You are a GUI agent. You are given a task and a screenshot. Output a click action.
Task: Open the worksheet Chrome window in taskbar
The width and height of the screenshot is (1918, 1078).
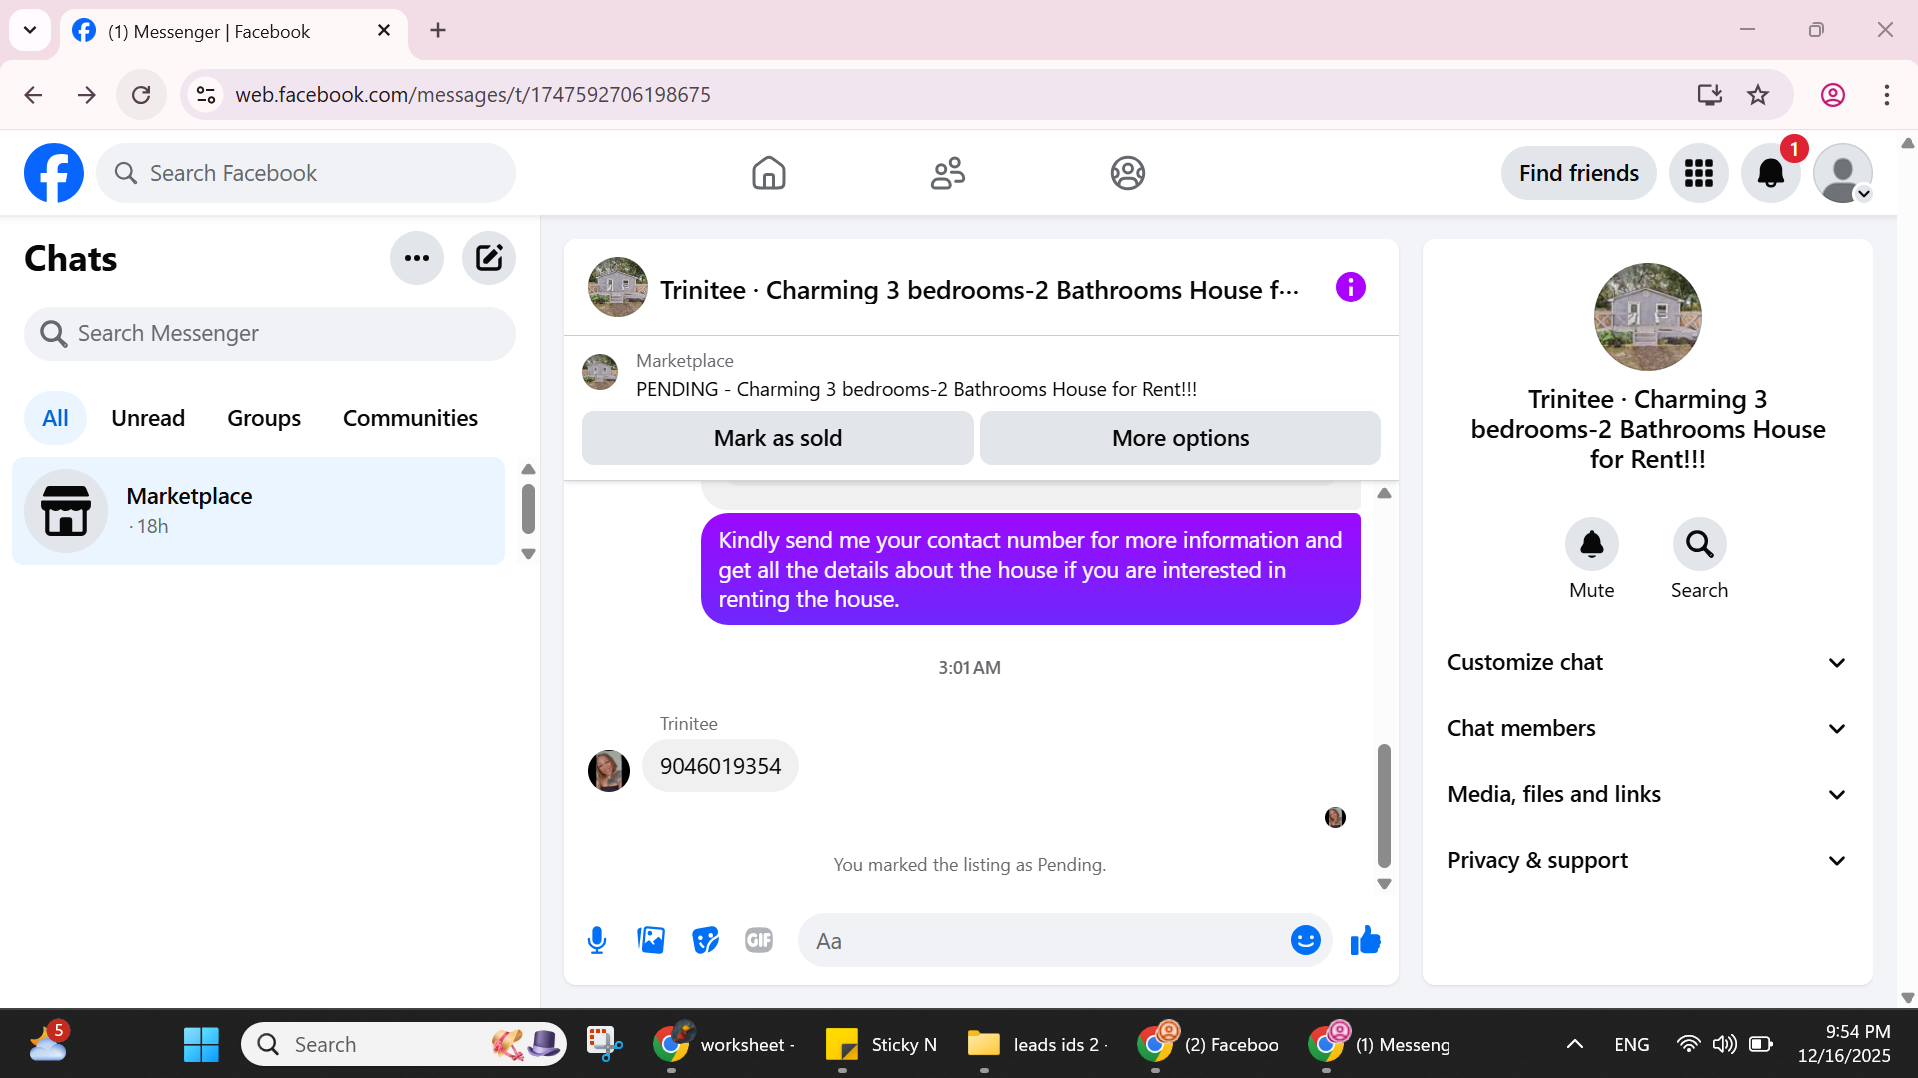tap(724, 1044)
